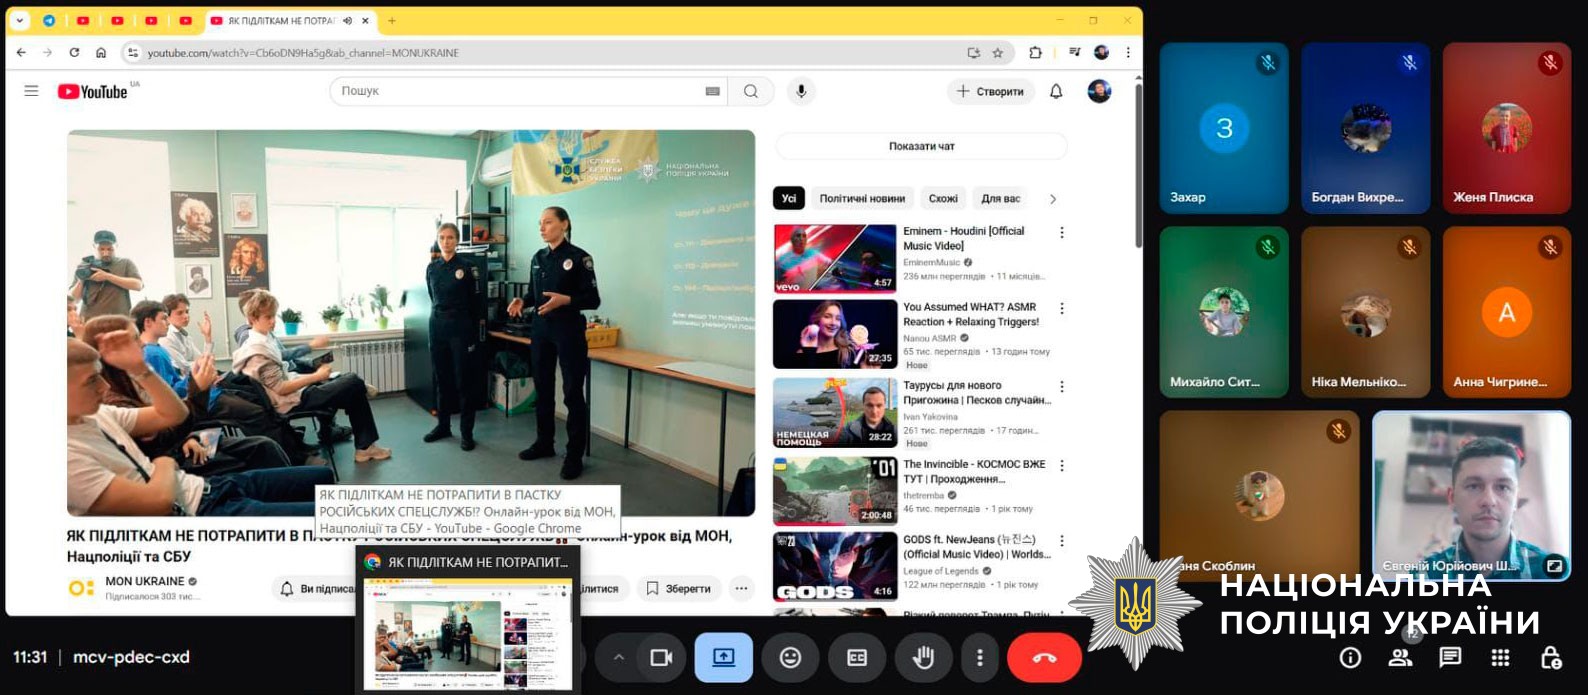Open YouTube notifications bell
Image resolution: width=1588 pixels, height=695 pixels.
coord(1056,91)
